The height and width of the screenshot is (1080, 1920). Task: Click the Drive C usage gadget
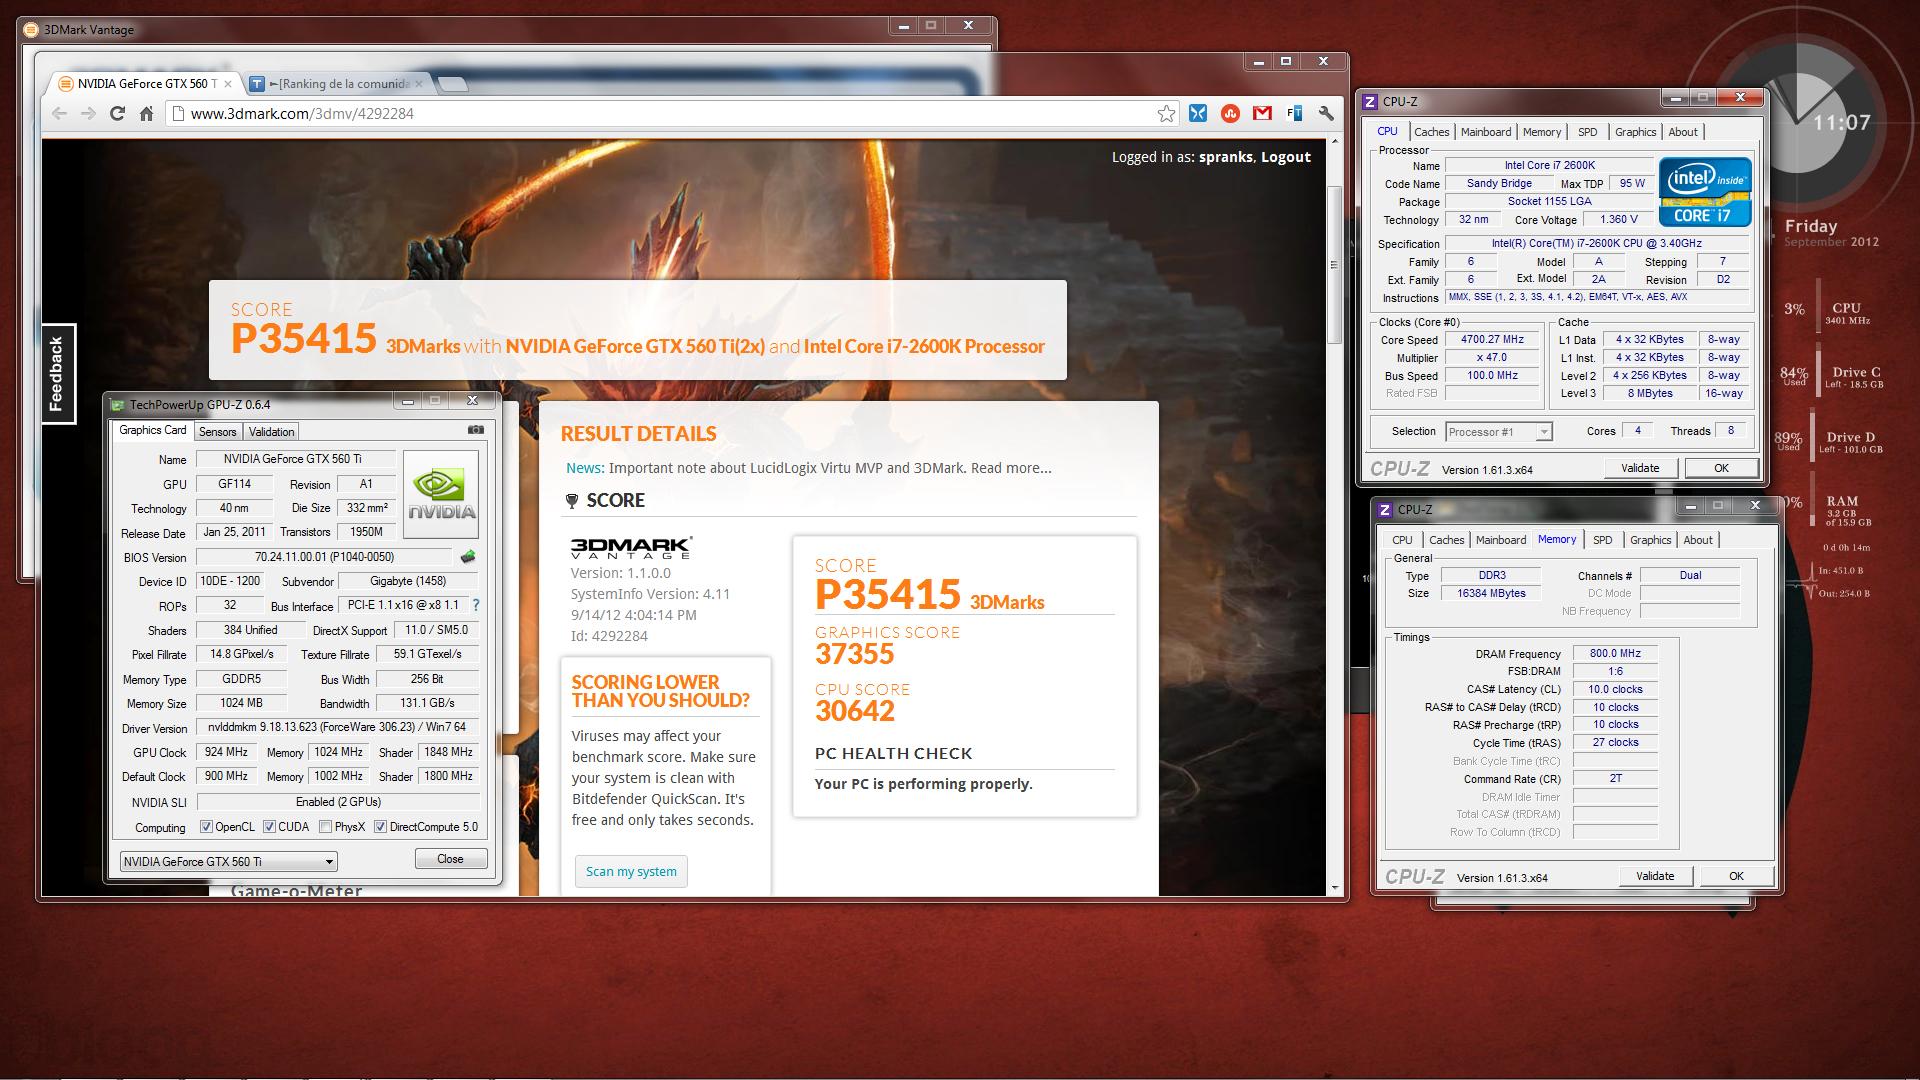(1833, 377)
